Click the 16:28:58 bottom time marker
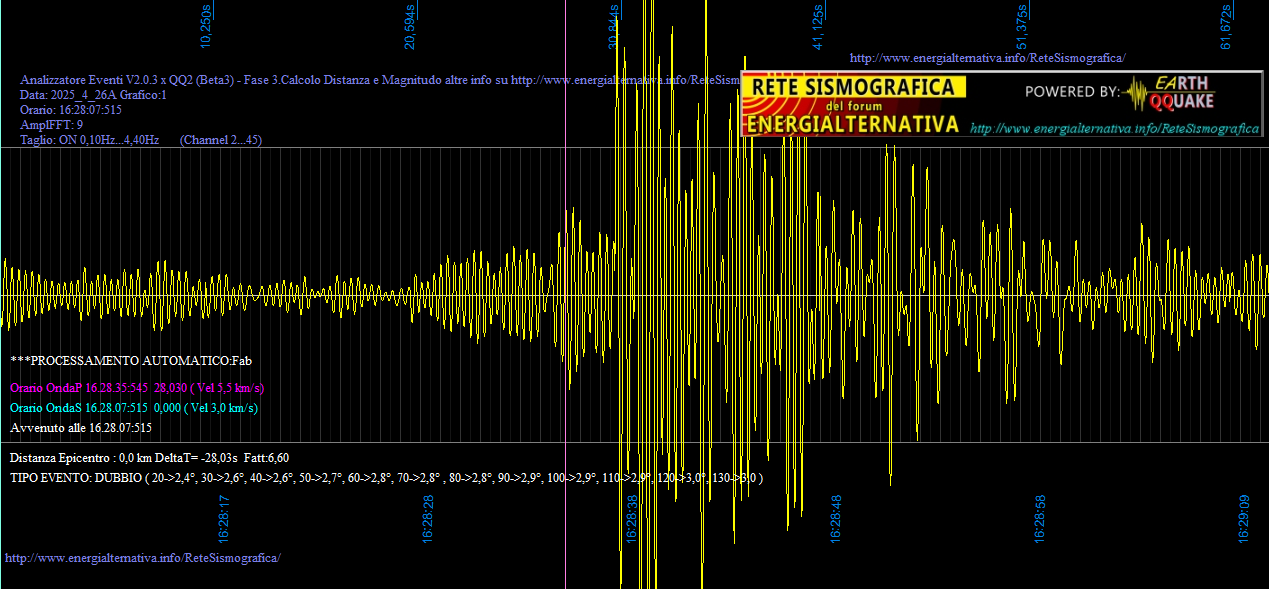This screenshot has height=589, width=1269. 1040,519
